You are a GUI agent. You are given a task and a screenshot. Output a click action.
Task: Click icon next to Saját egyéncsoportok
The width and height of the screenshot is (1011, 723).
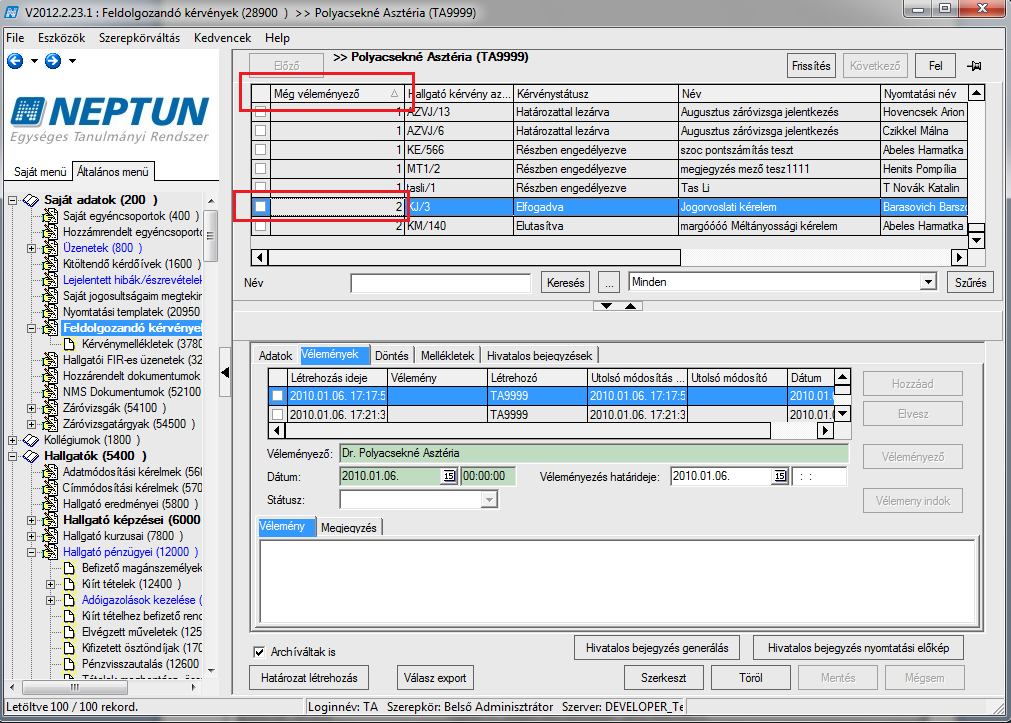[x=50, y=216]
